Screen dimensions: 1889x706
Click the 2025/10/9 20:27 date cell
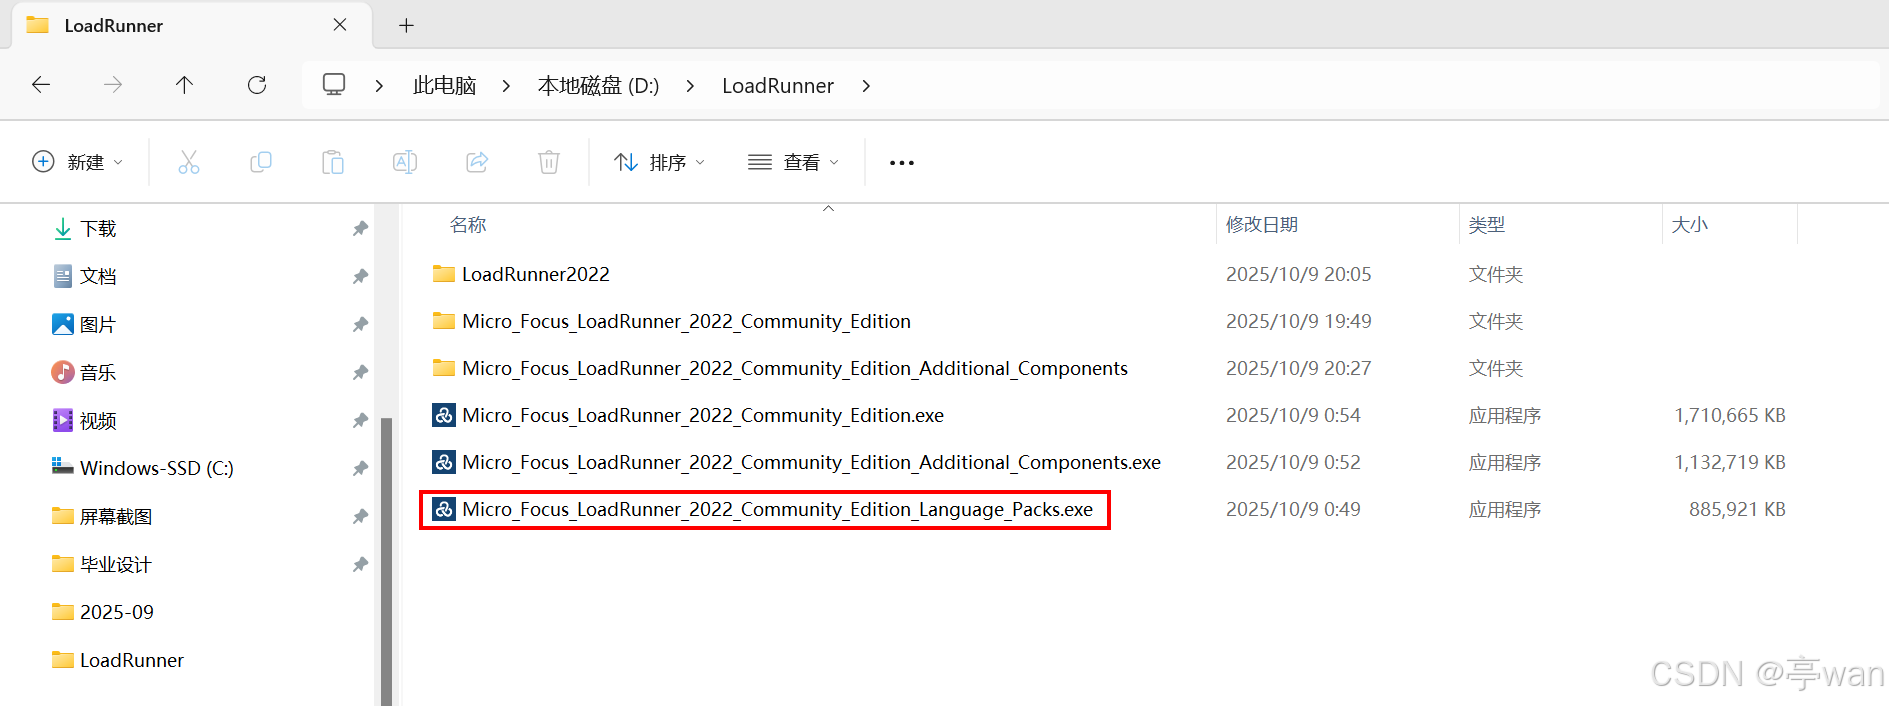pyautogui.click(x=1299, y=368)
